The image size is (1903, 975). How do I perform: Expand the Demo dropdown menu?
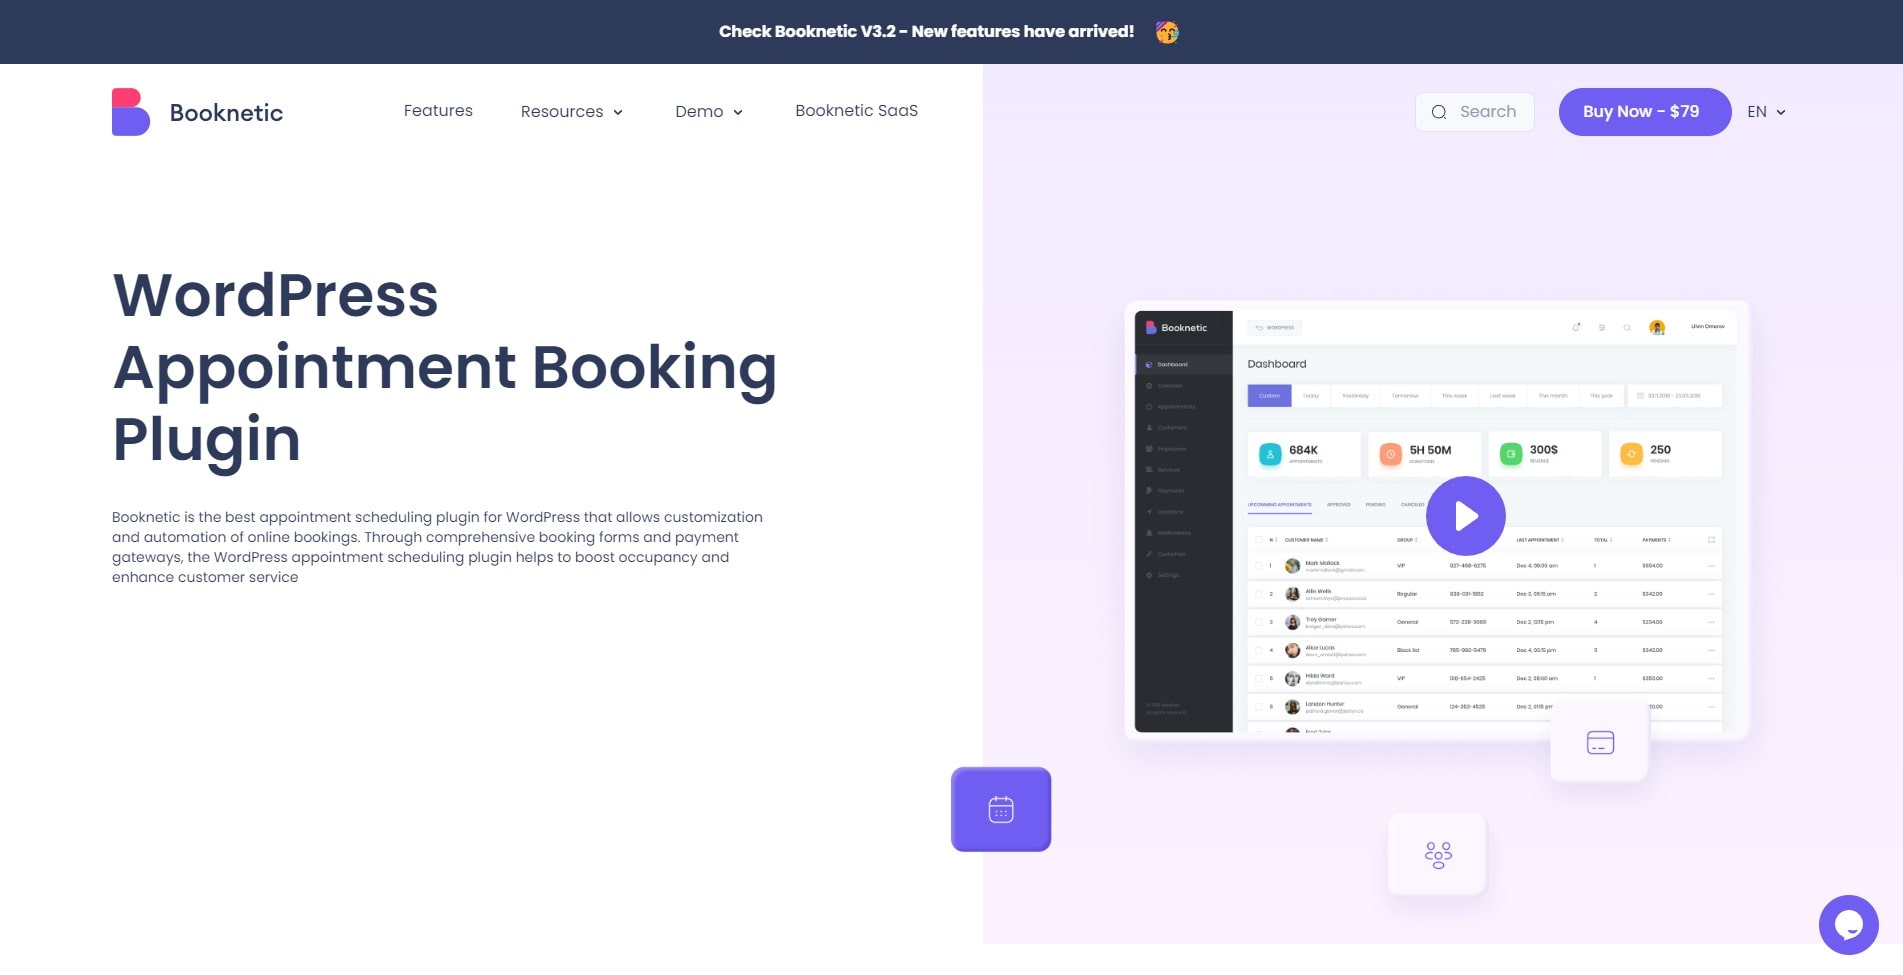[709, 112]
